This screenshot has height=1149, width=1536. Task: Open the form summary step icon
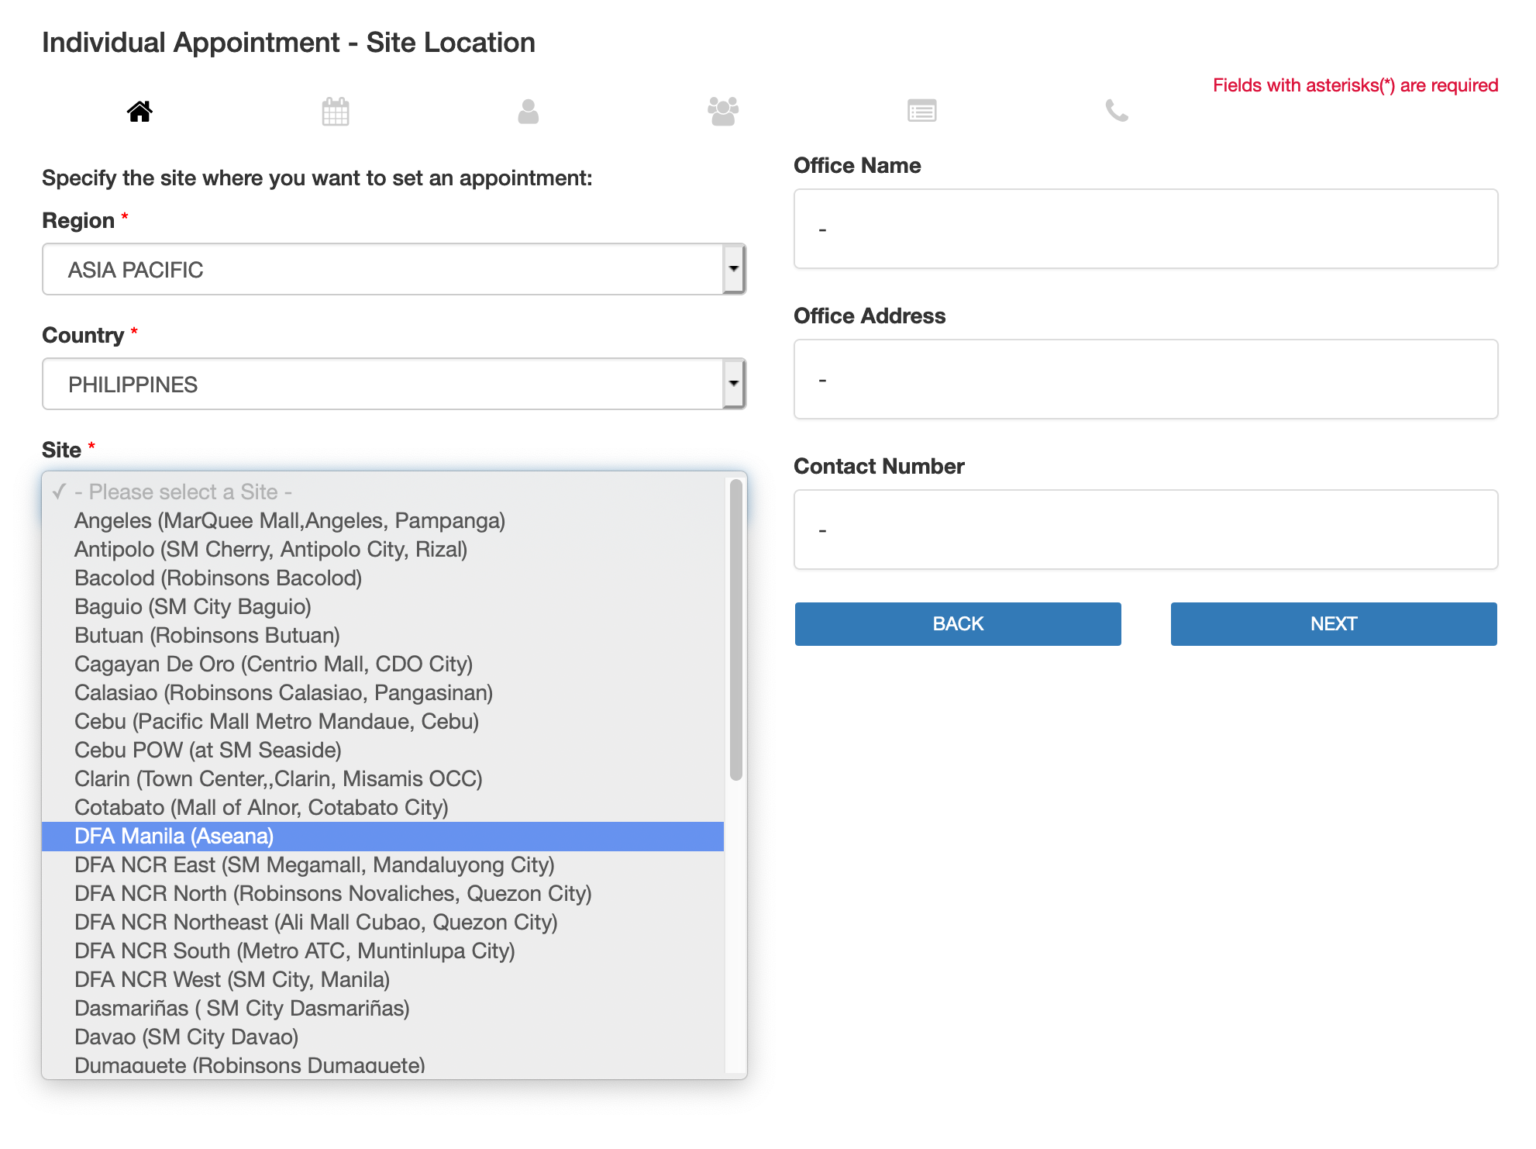pos(921,111)
